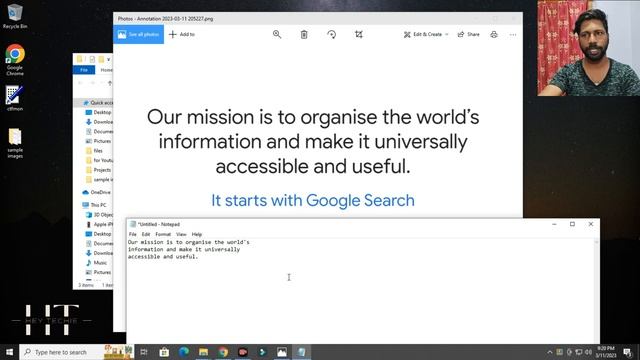Click the ctfmon desktop shortcut icon
Screen dimensions: 640x360
pyautogui.click(x=15, y=98)
